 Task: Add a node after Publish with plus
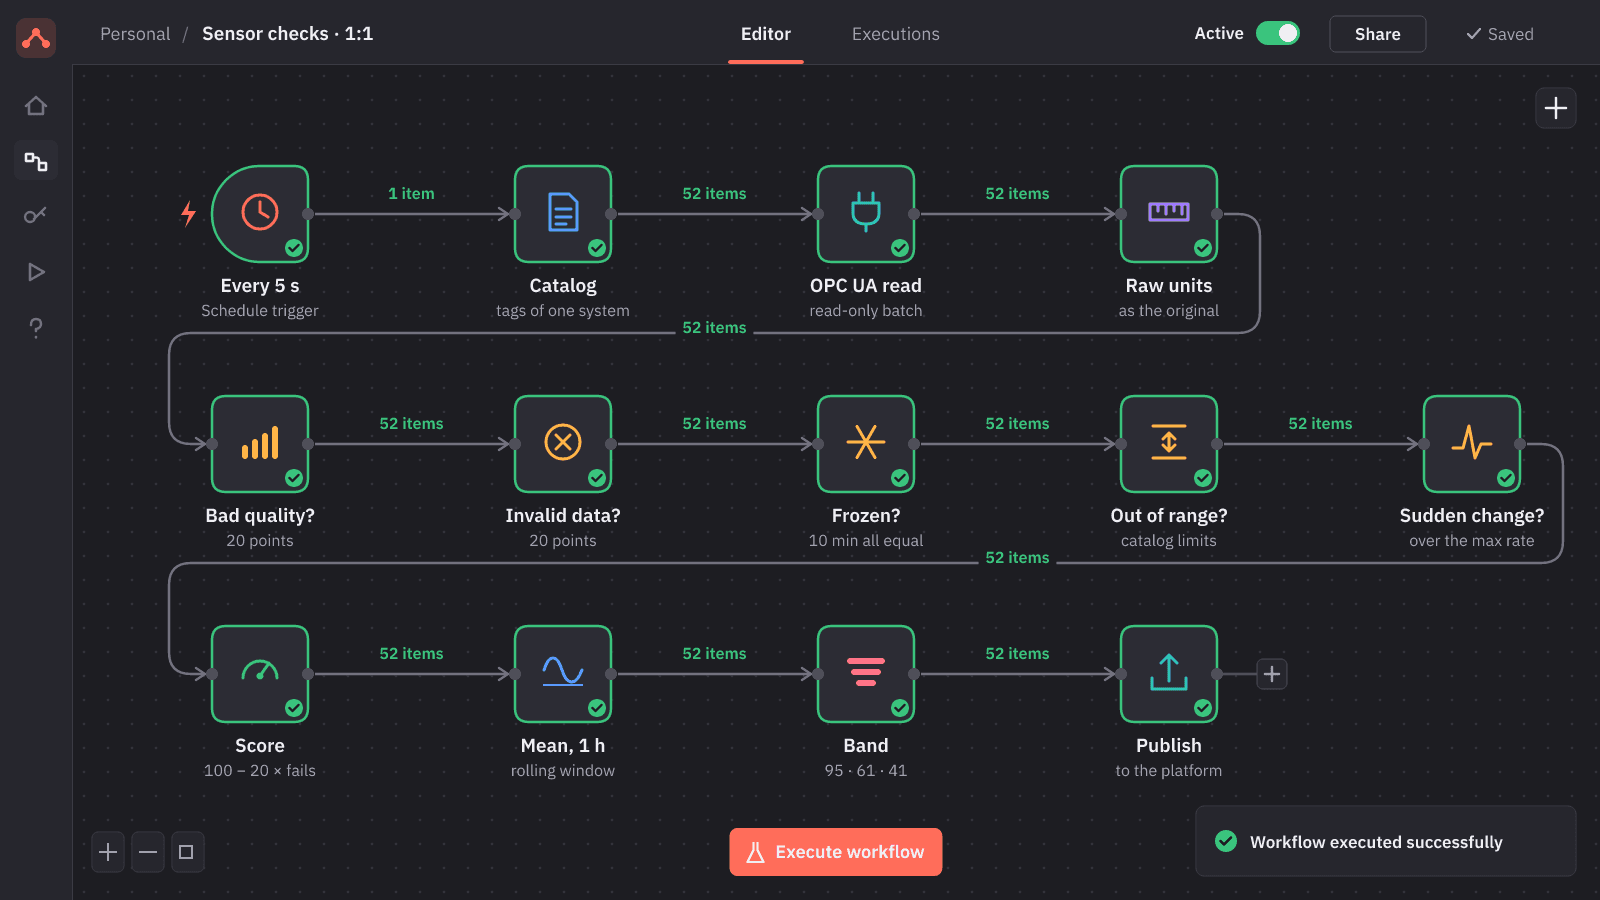(1272, 674)
